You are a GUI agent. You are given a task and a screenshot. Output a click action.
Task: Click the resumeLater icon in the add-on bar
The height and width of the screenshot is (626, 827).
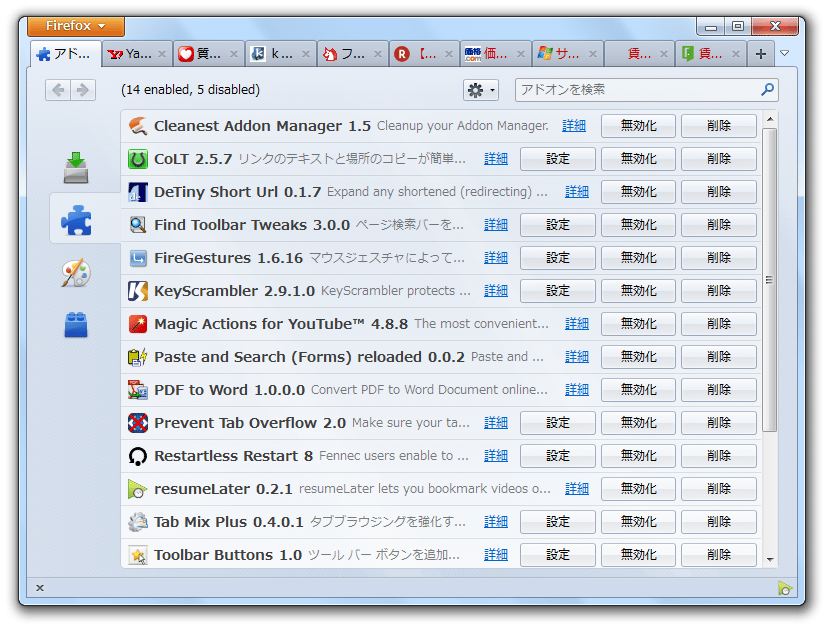[x=784, y=588]
